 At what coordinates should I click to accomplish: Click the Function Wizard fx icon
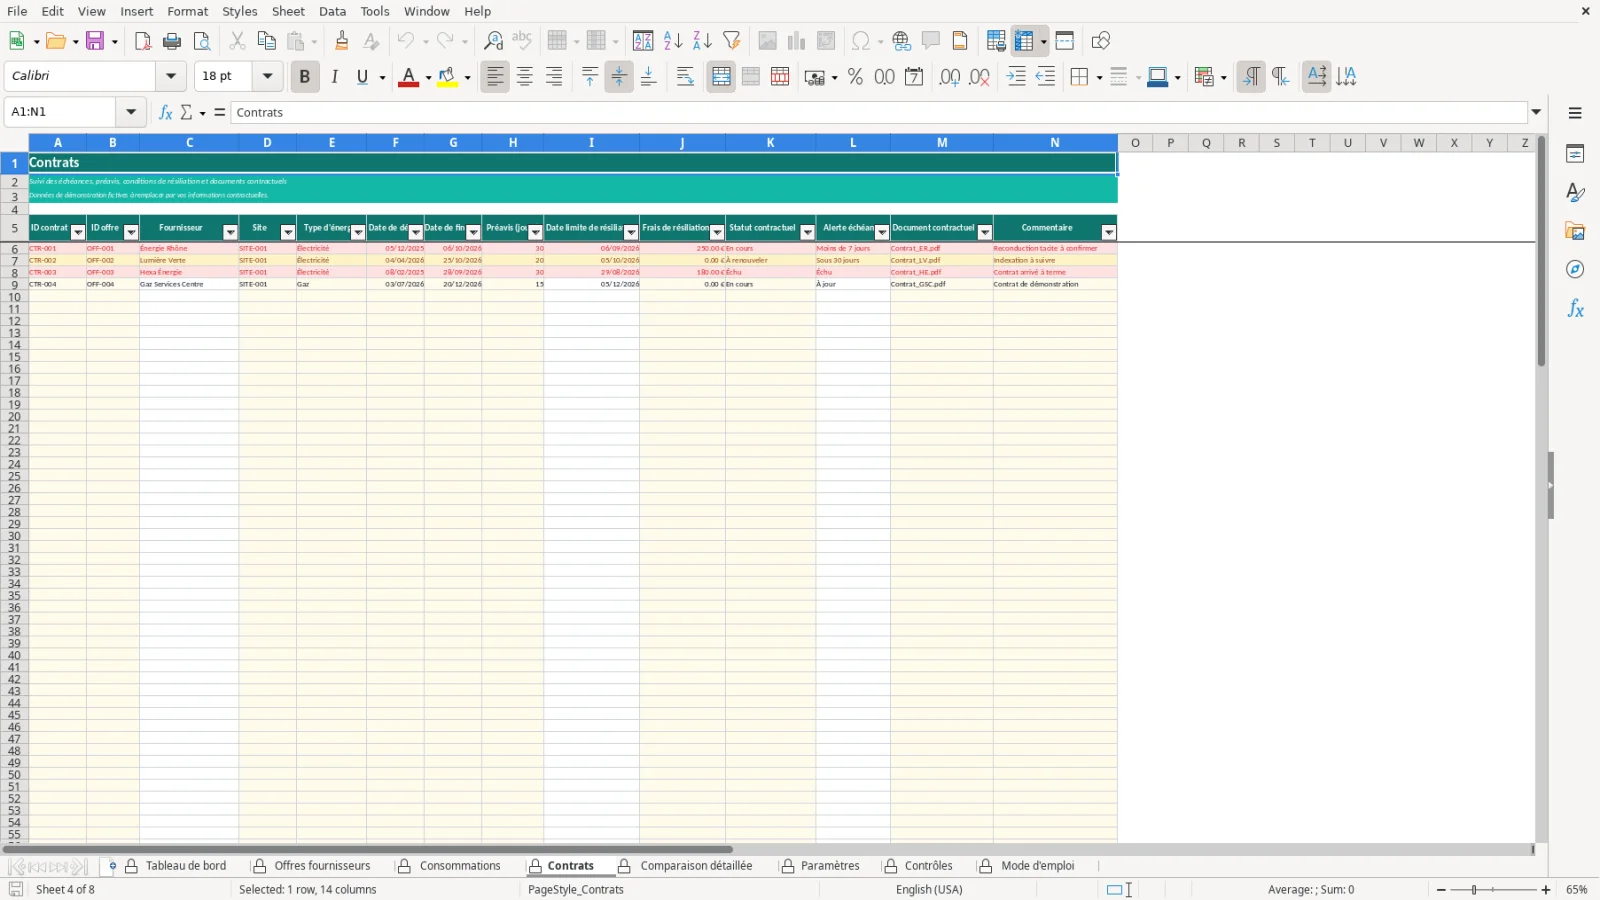(166, 112)
